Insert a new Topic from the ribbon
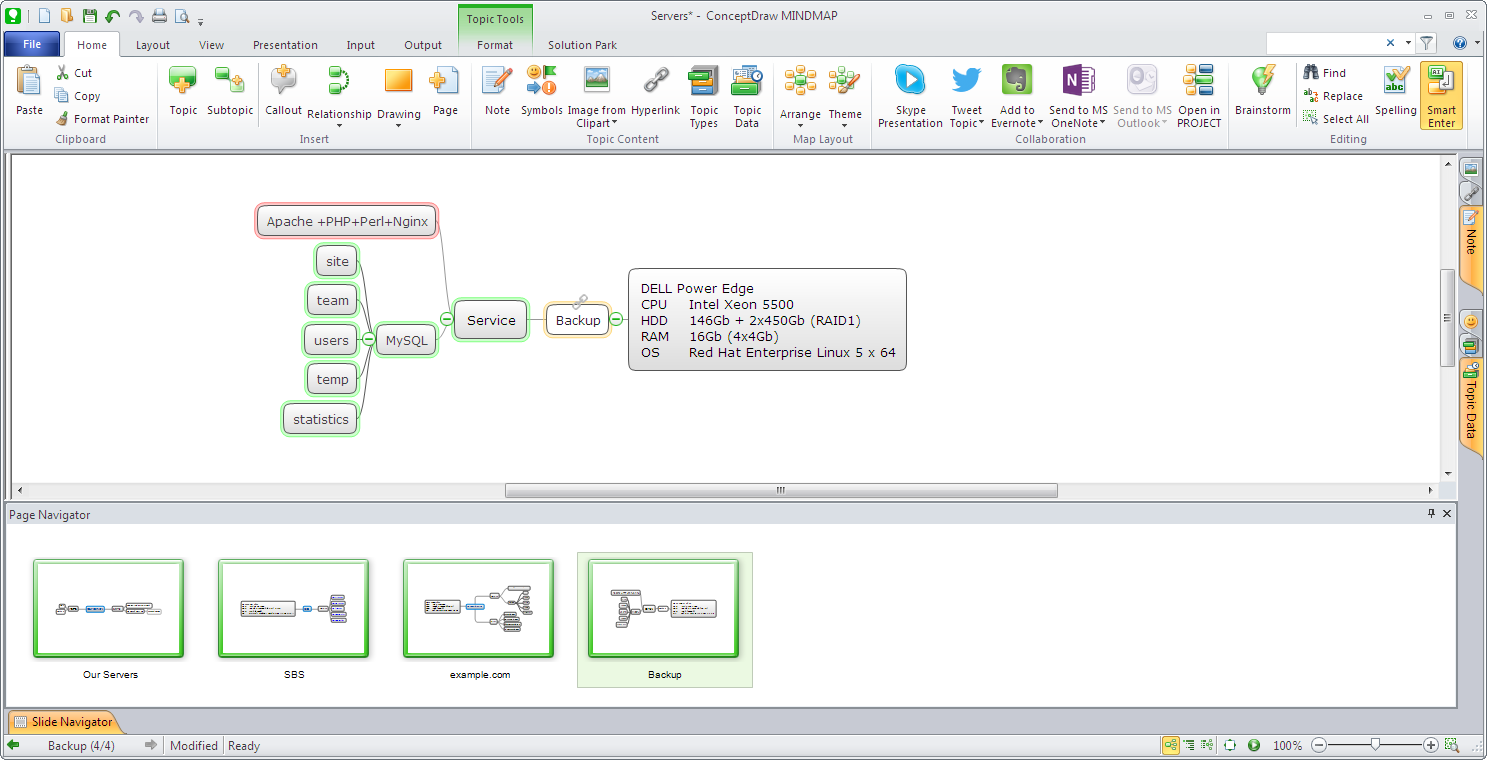Screen dimensions: 1487x760 [183, 92]
